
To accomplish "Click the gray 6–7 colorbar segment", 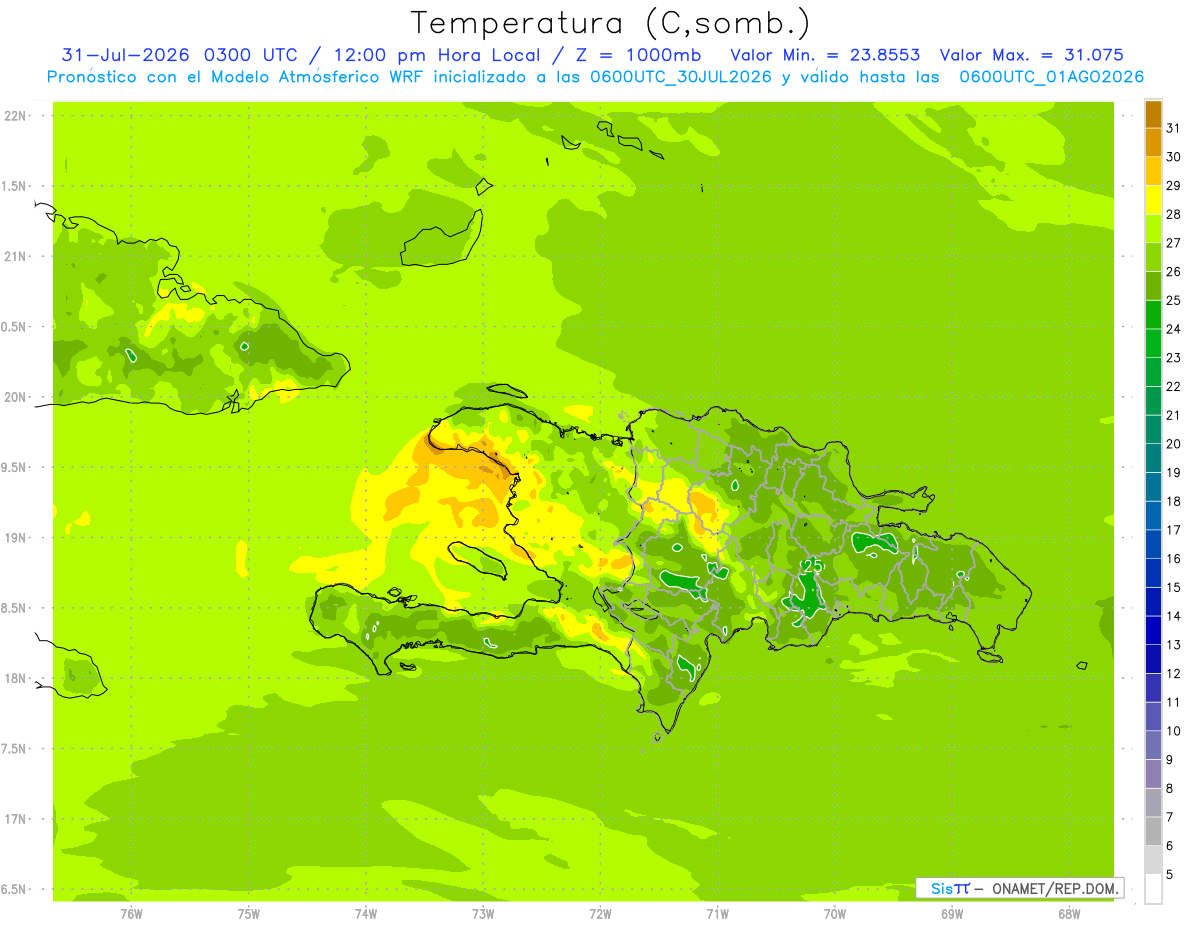I will click(x=1153, y=831).
